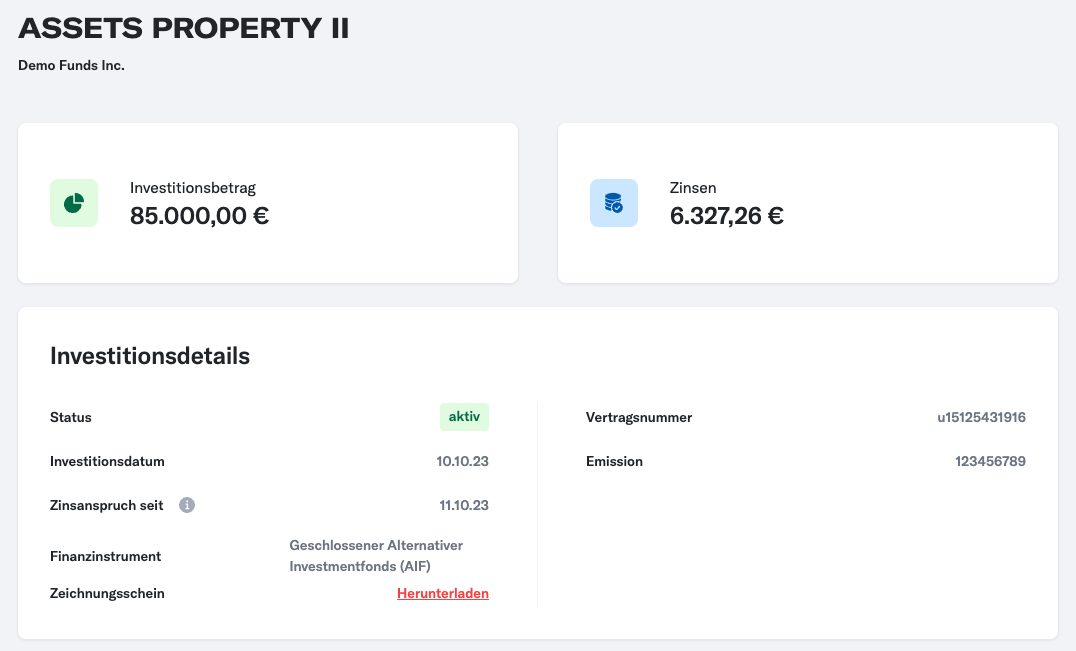This screenshot has width=1076, height=651.
Task: Click the interest entitlement date 11.10.23
Action: click(464, 505)
